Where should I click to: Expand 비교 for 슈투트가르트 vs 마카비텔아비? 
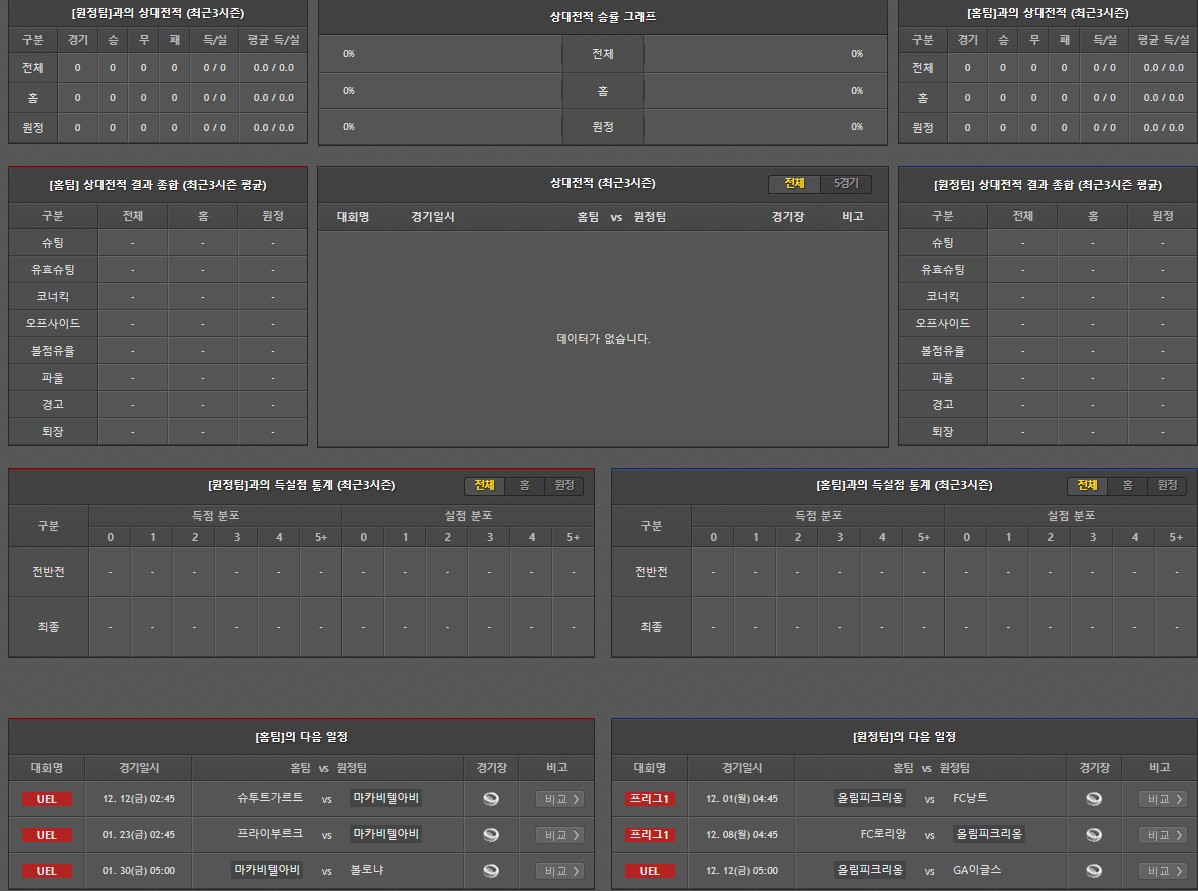point(560,799)
